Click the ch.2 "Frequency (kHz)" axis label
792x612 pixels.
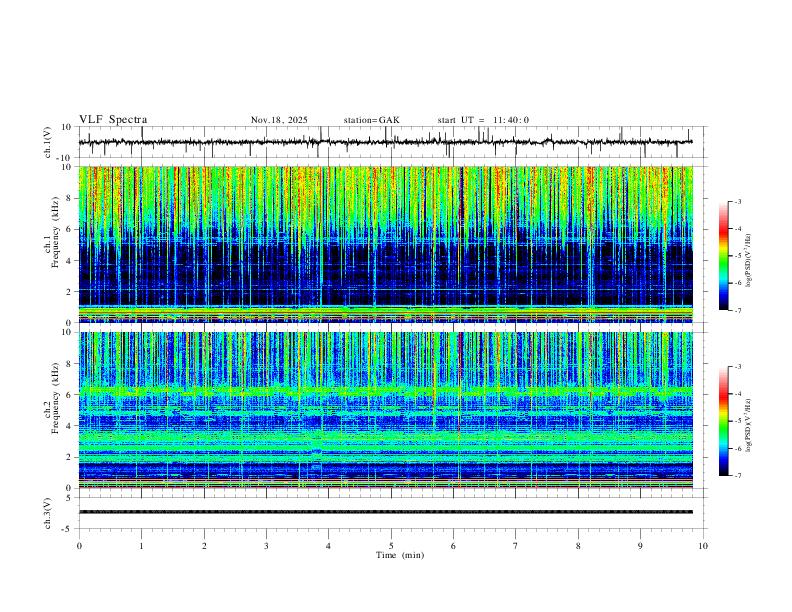click(56, 398)
